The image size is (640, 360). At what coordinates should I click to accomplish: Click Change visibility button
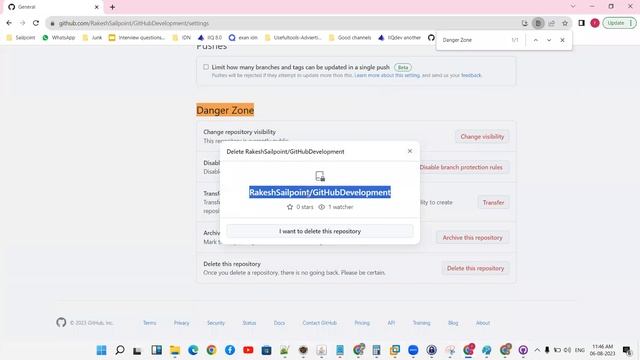click(x=482, y=137)
